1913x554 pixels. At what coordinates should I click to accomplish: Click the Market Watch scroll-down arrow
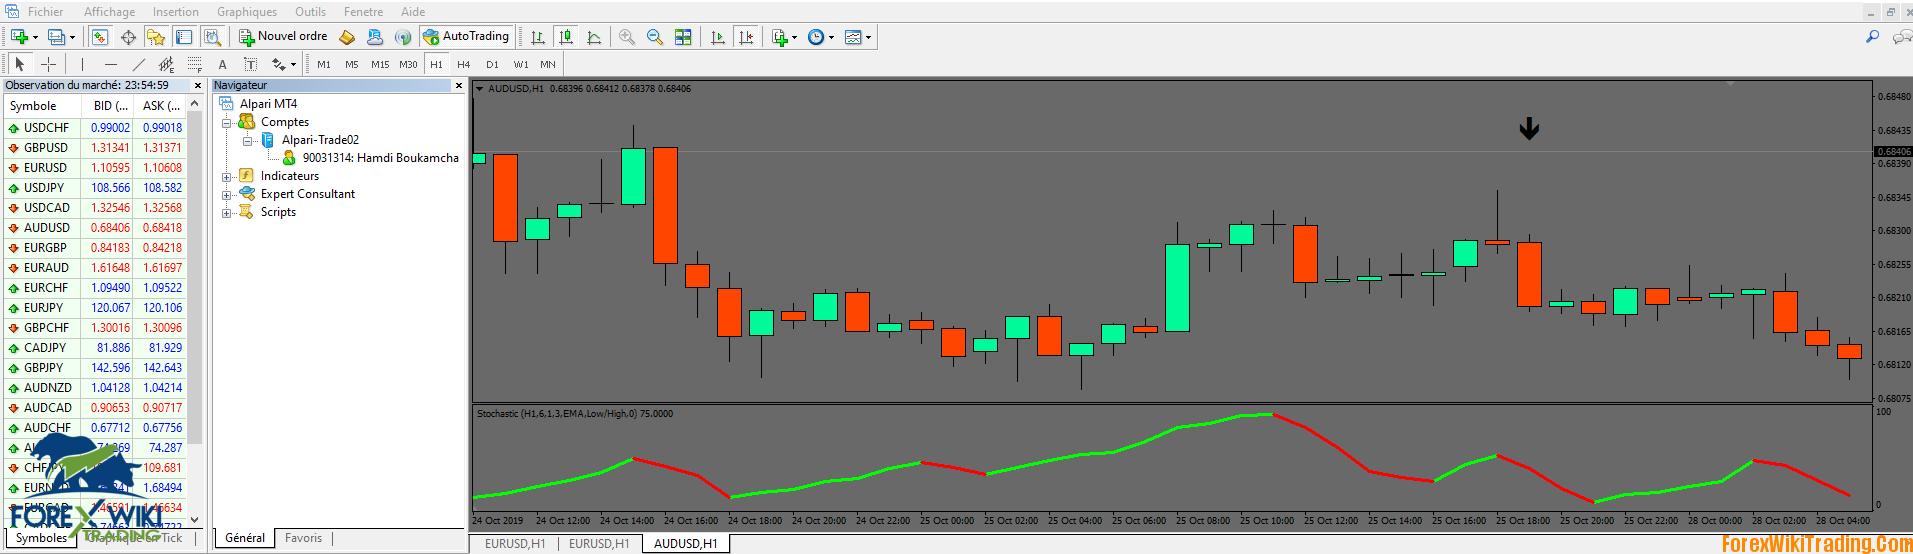coord(195,520)
